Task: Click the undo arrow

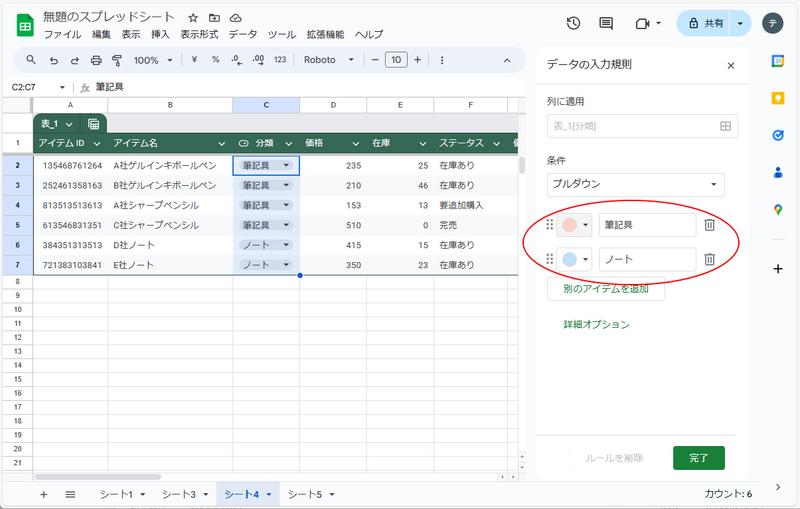Action: [x=53, y=60]
